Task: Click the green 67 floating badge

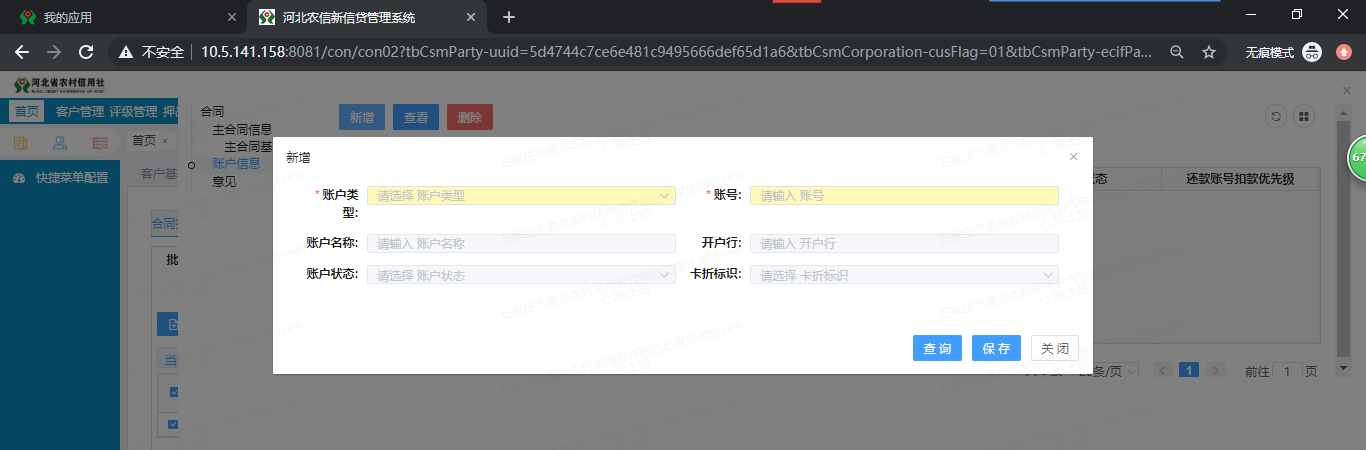Action: tap(1357, 158)
